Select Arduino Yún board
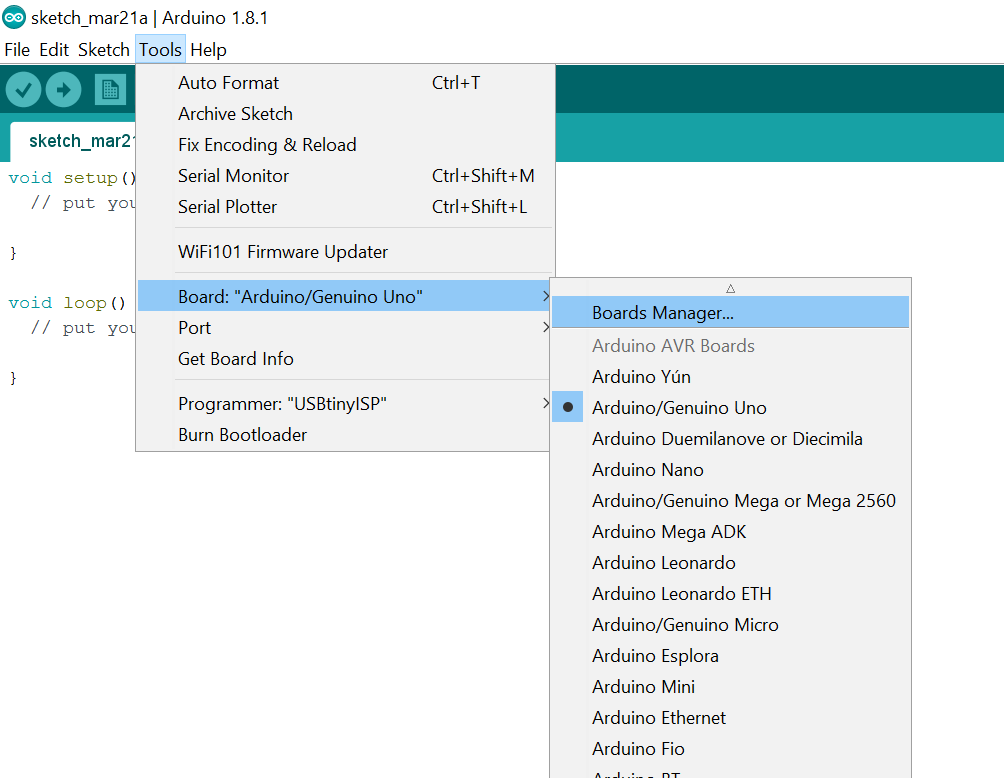This screenshot has width=1004, height=778. [x=730, y=377]
